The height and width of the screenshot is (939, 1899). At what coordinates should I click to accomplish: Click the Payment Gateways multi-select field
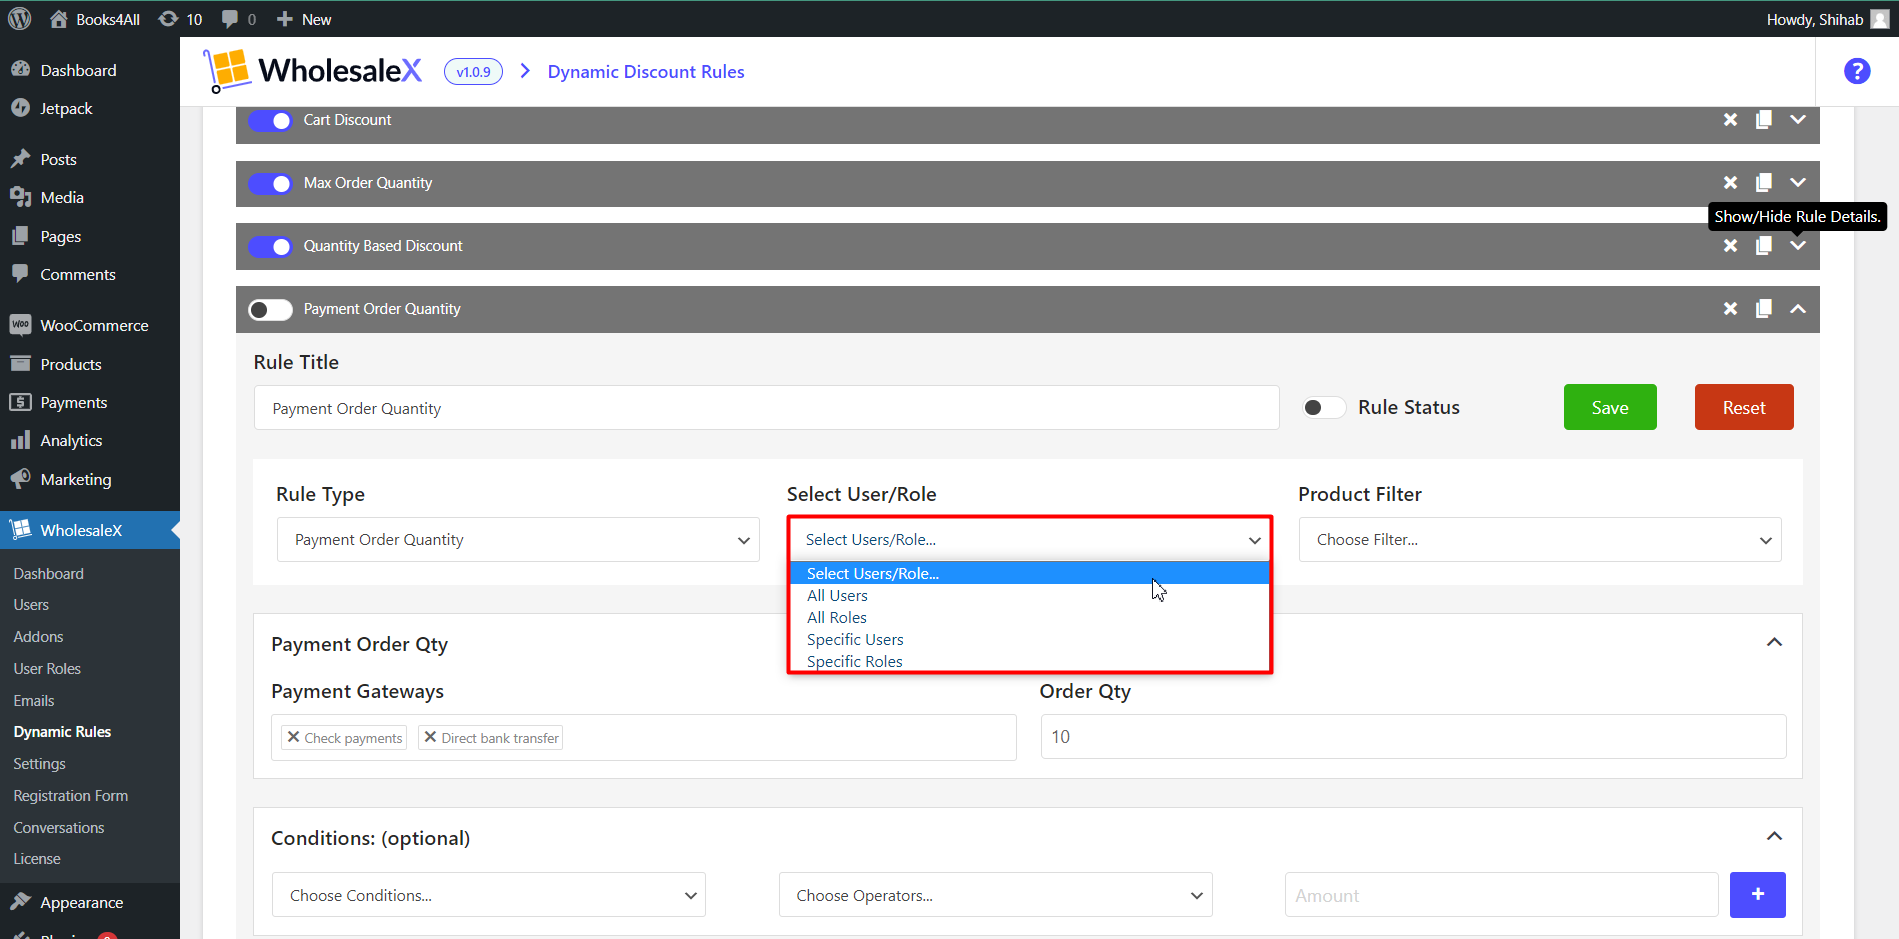coord(644,737)
